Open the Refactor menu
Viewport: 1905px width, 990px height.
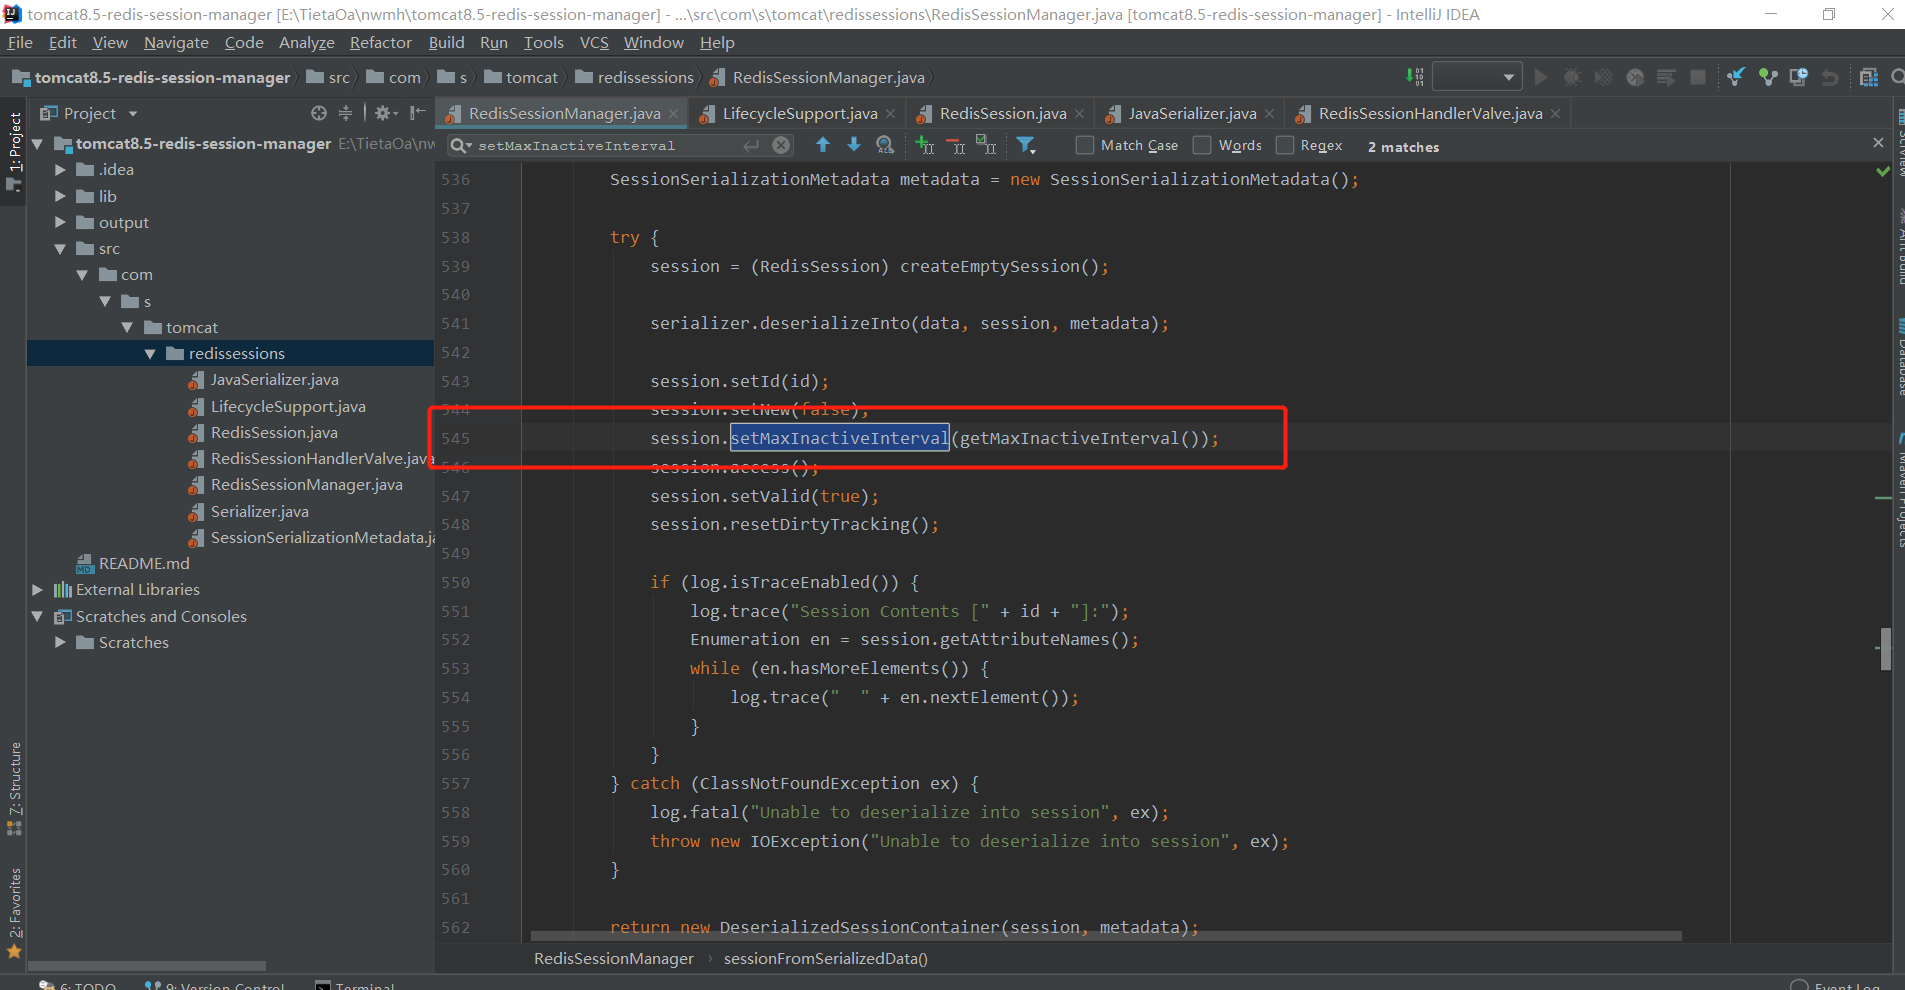[380, 42]
